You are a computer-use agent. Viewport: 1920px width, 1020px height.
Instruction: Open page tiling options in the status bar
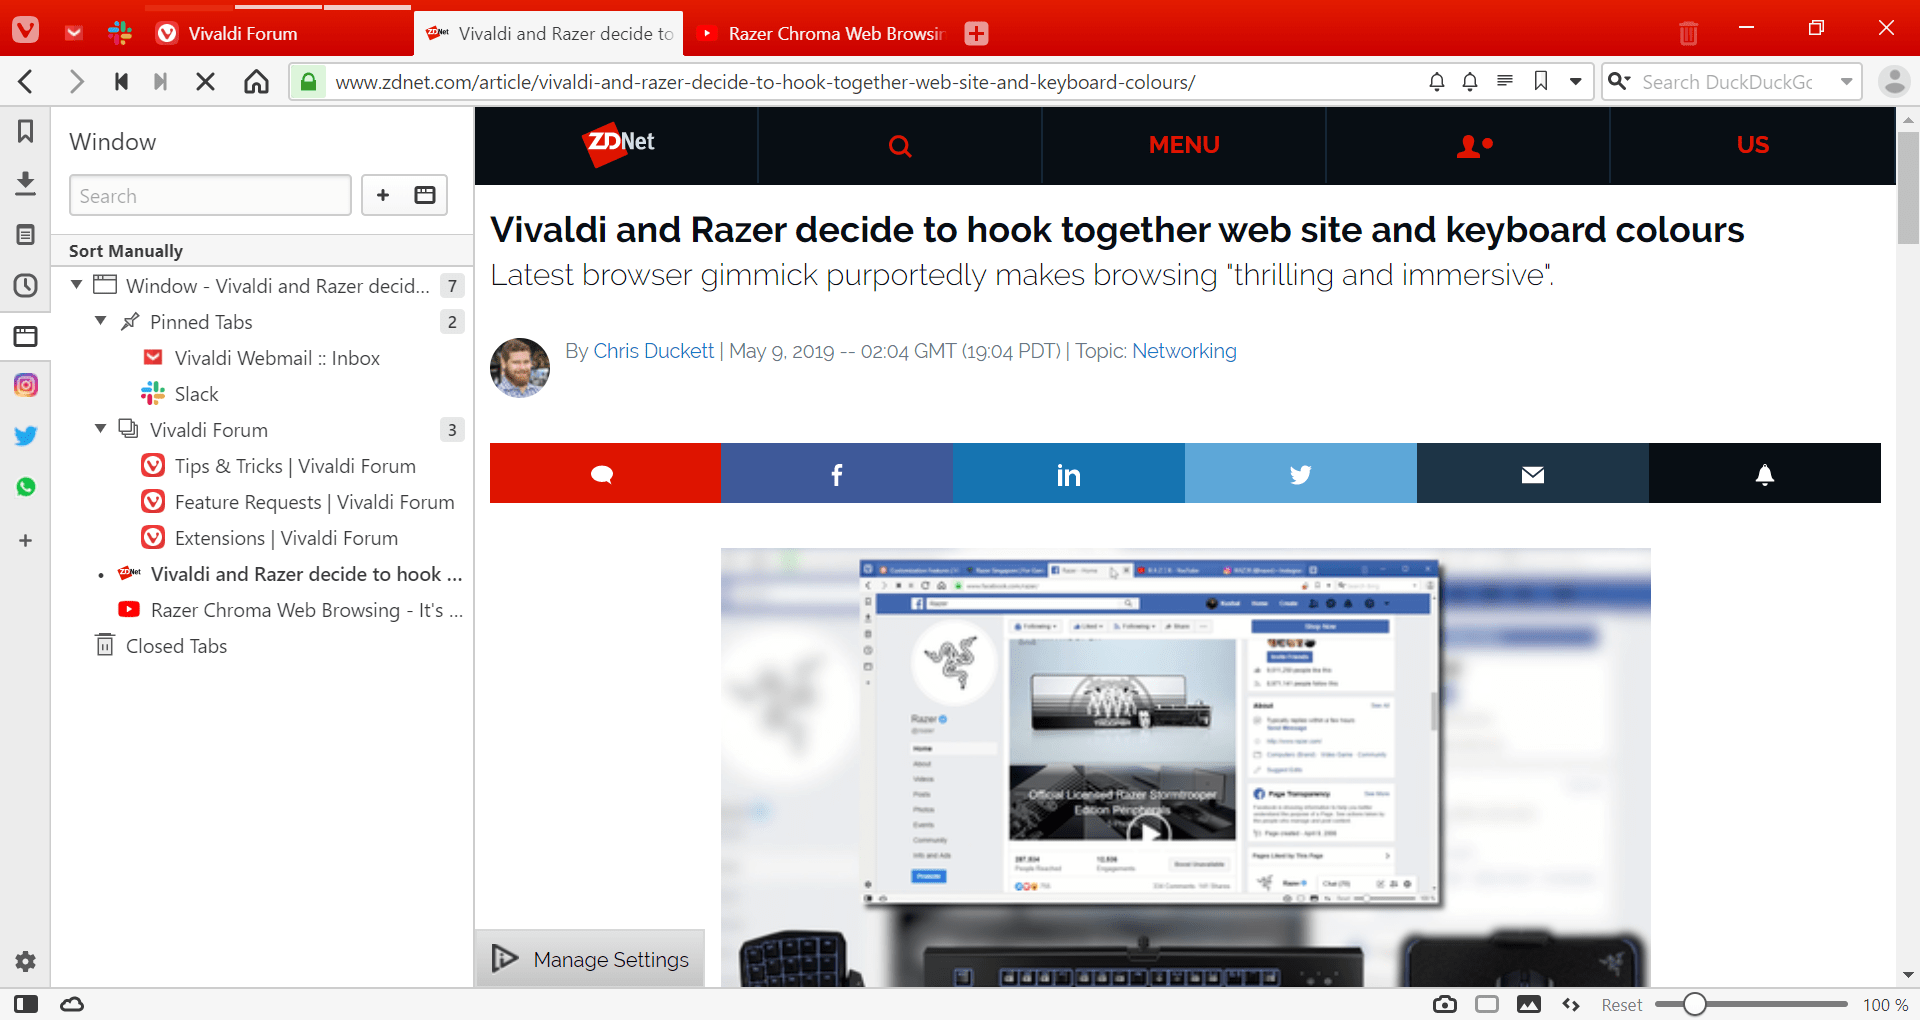tap(1487, 1004)
